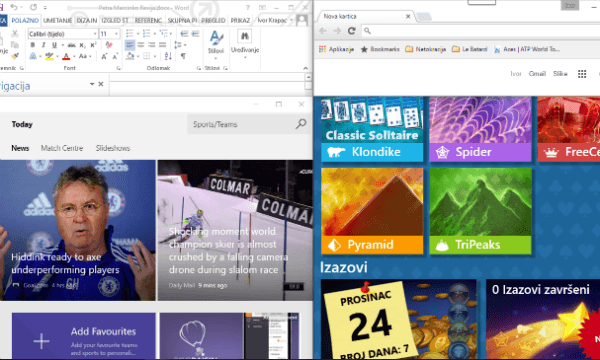Switch to DIZAIN ribbon tab
This screenshot has height=360, width=600.
(x=87, y=20)
